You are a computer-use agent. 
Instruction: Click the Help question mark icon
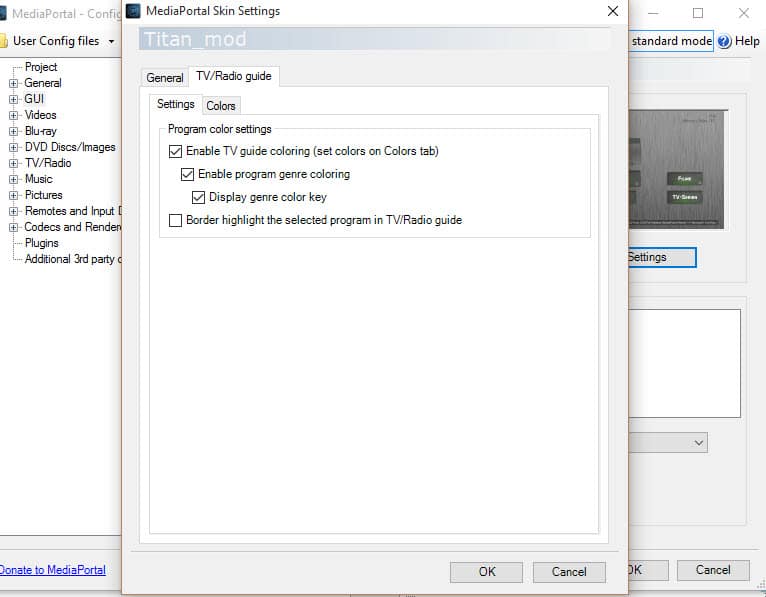(725, 41)
